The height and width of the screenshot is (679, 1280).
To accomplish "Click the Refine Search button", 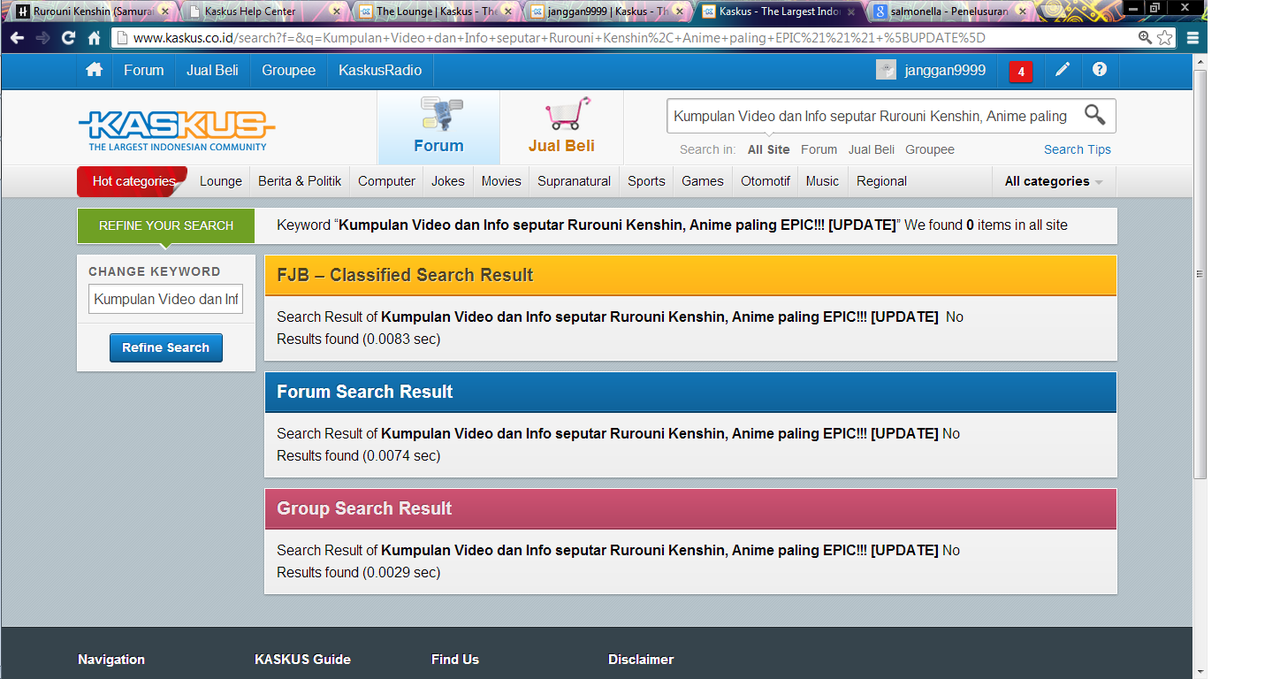I will pos(166,347).
